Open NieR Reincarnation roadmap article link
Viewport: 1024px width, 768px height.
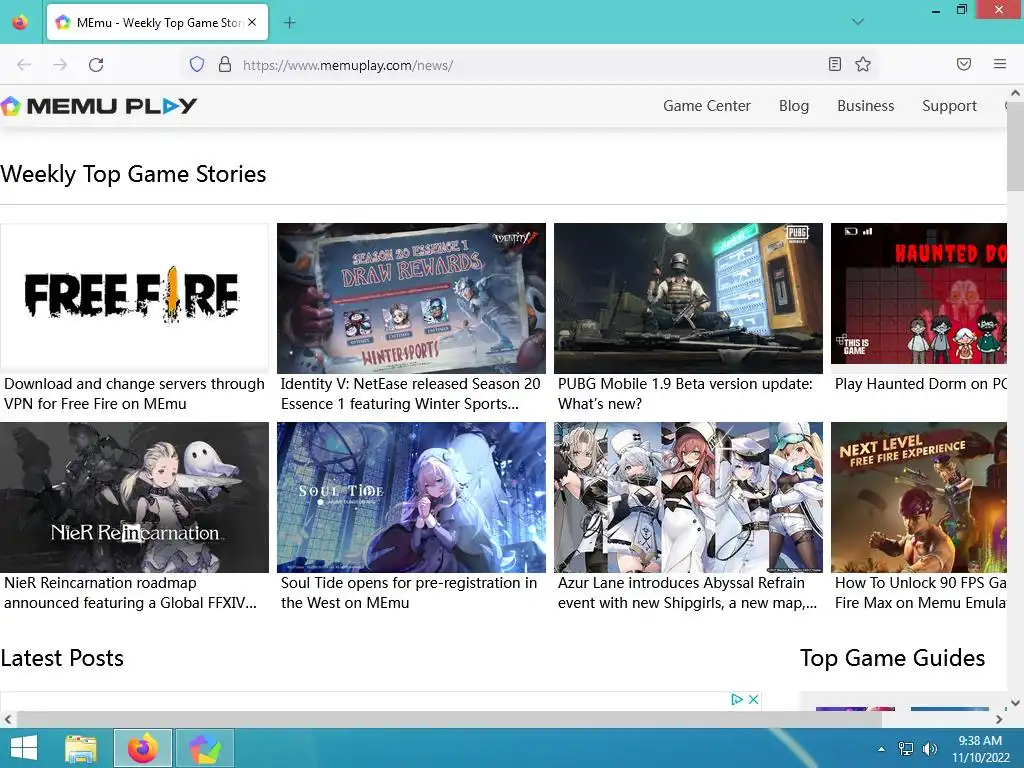pyautogui.click(x=130, y=593)
